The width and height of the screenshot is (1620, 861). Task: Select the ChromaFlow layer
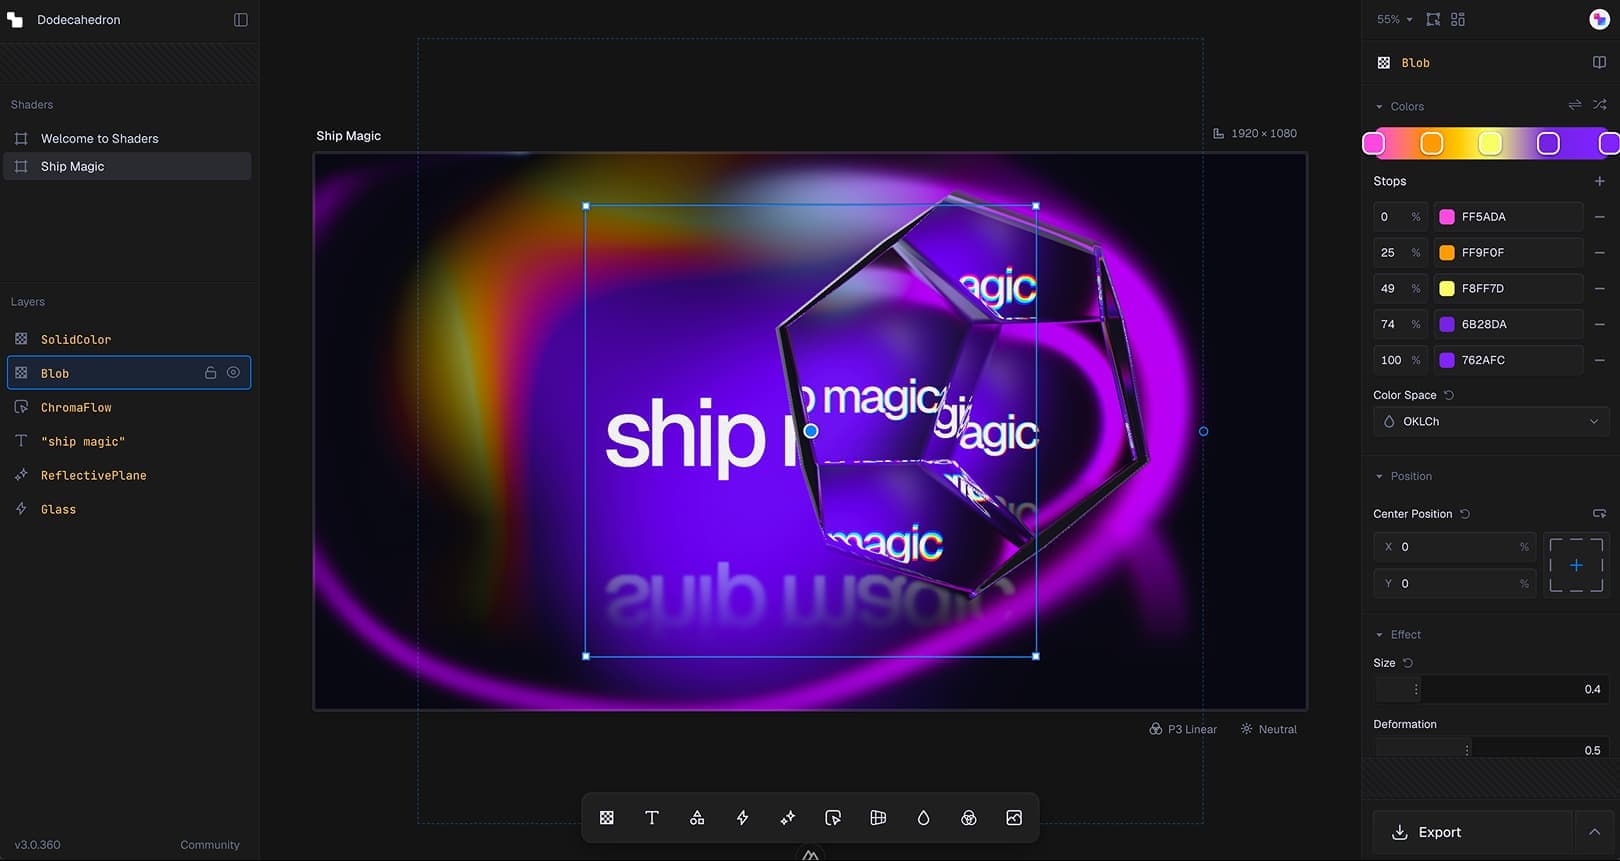[128, 407]
